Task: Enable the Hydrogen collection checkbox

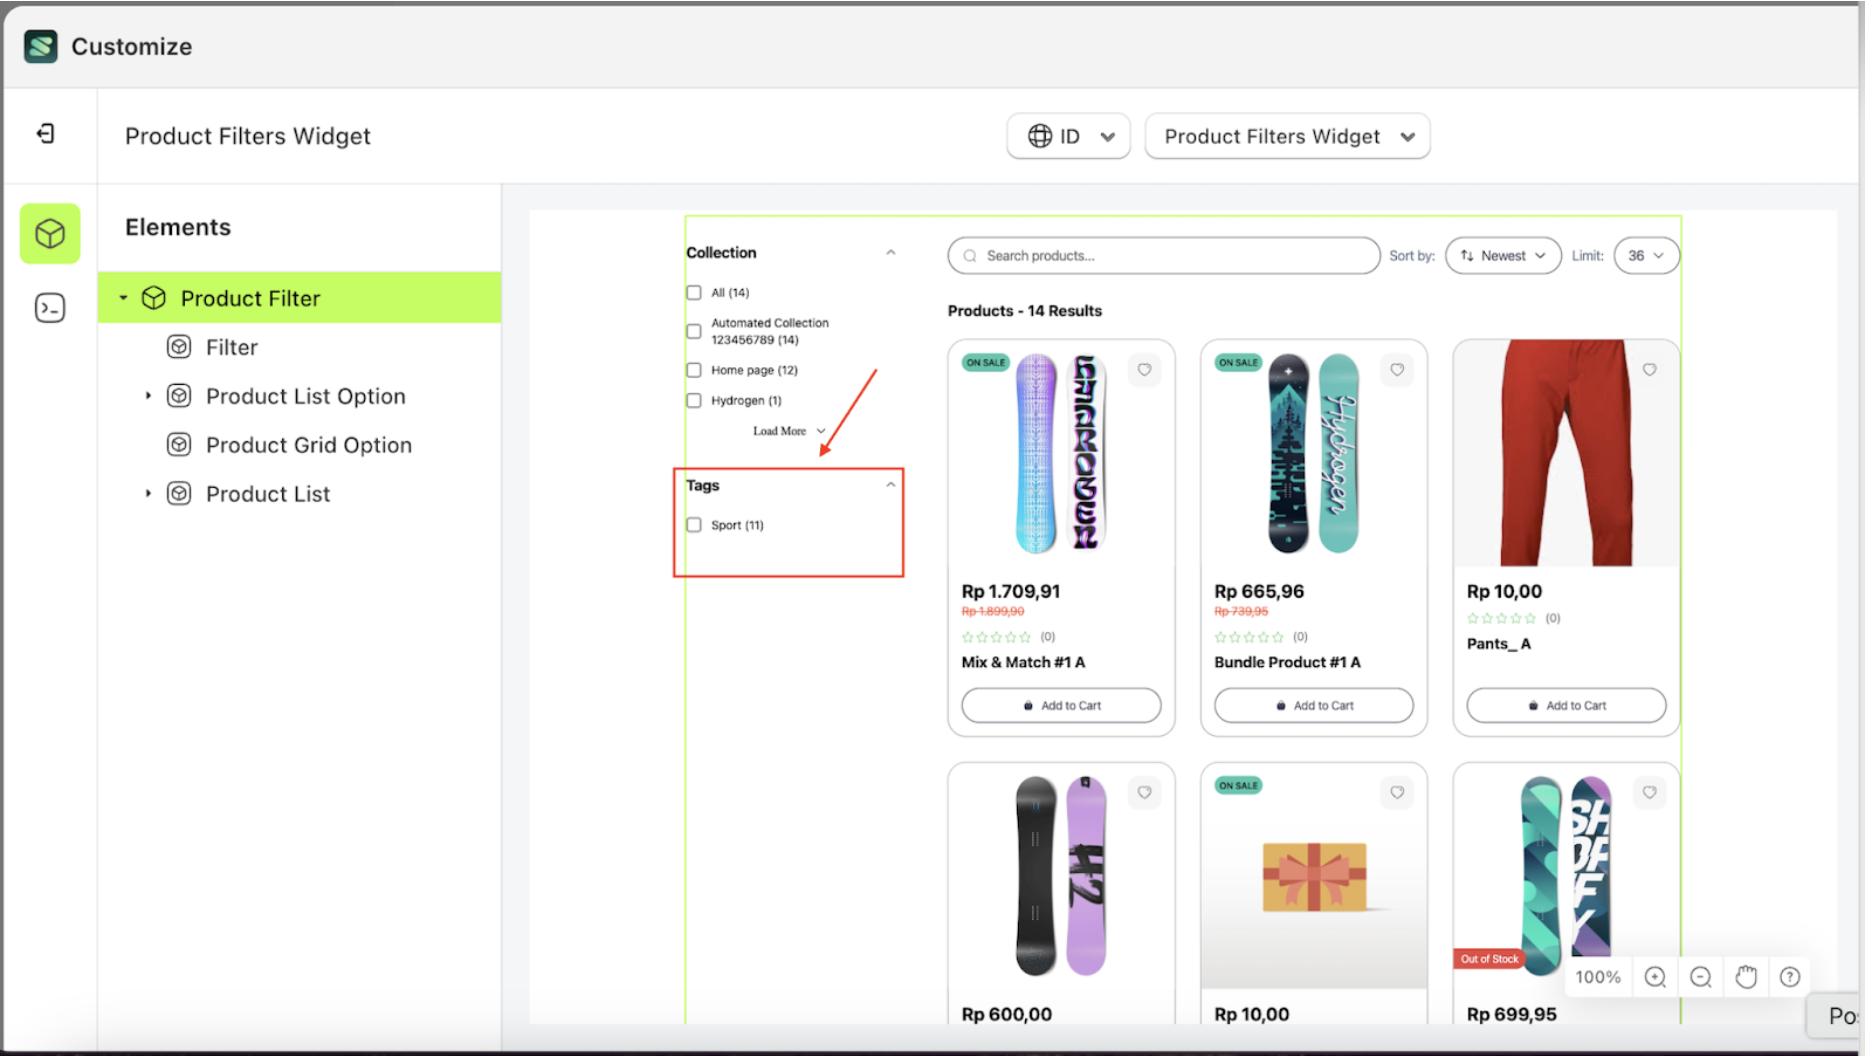Action: coord(694,401)
